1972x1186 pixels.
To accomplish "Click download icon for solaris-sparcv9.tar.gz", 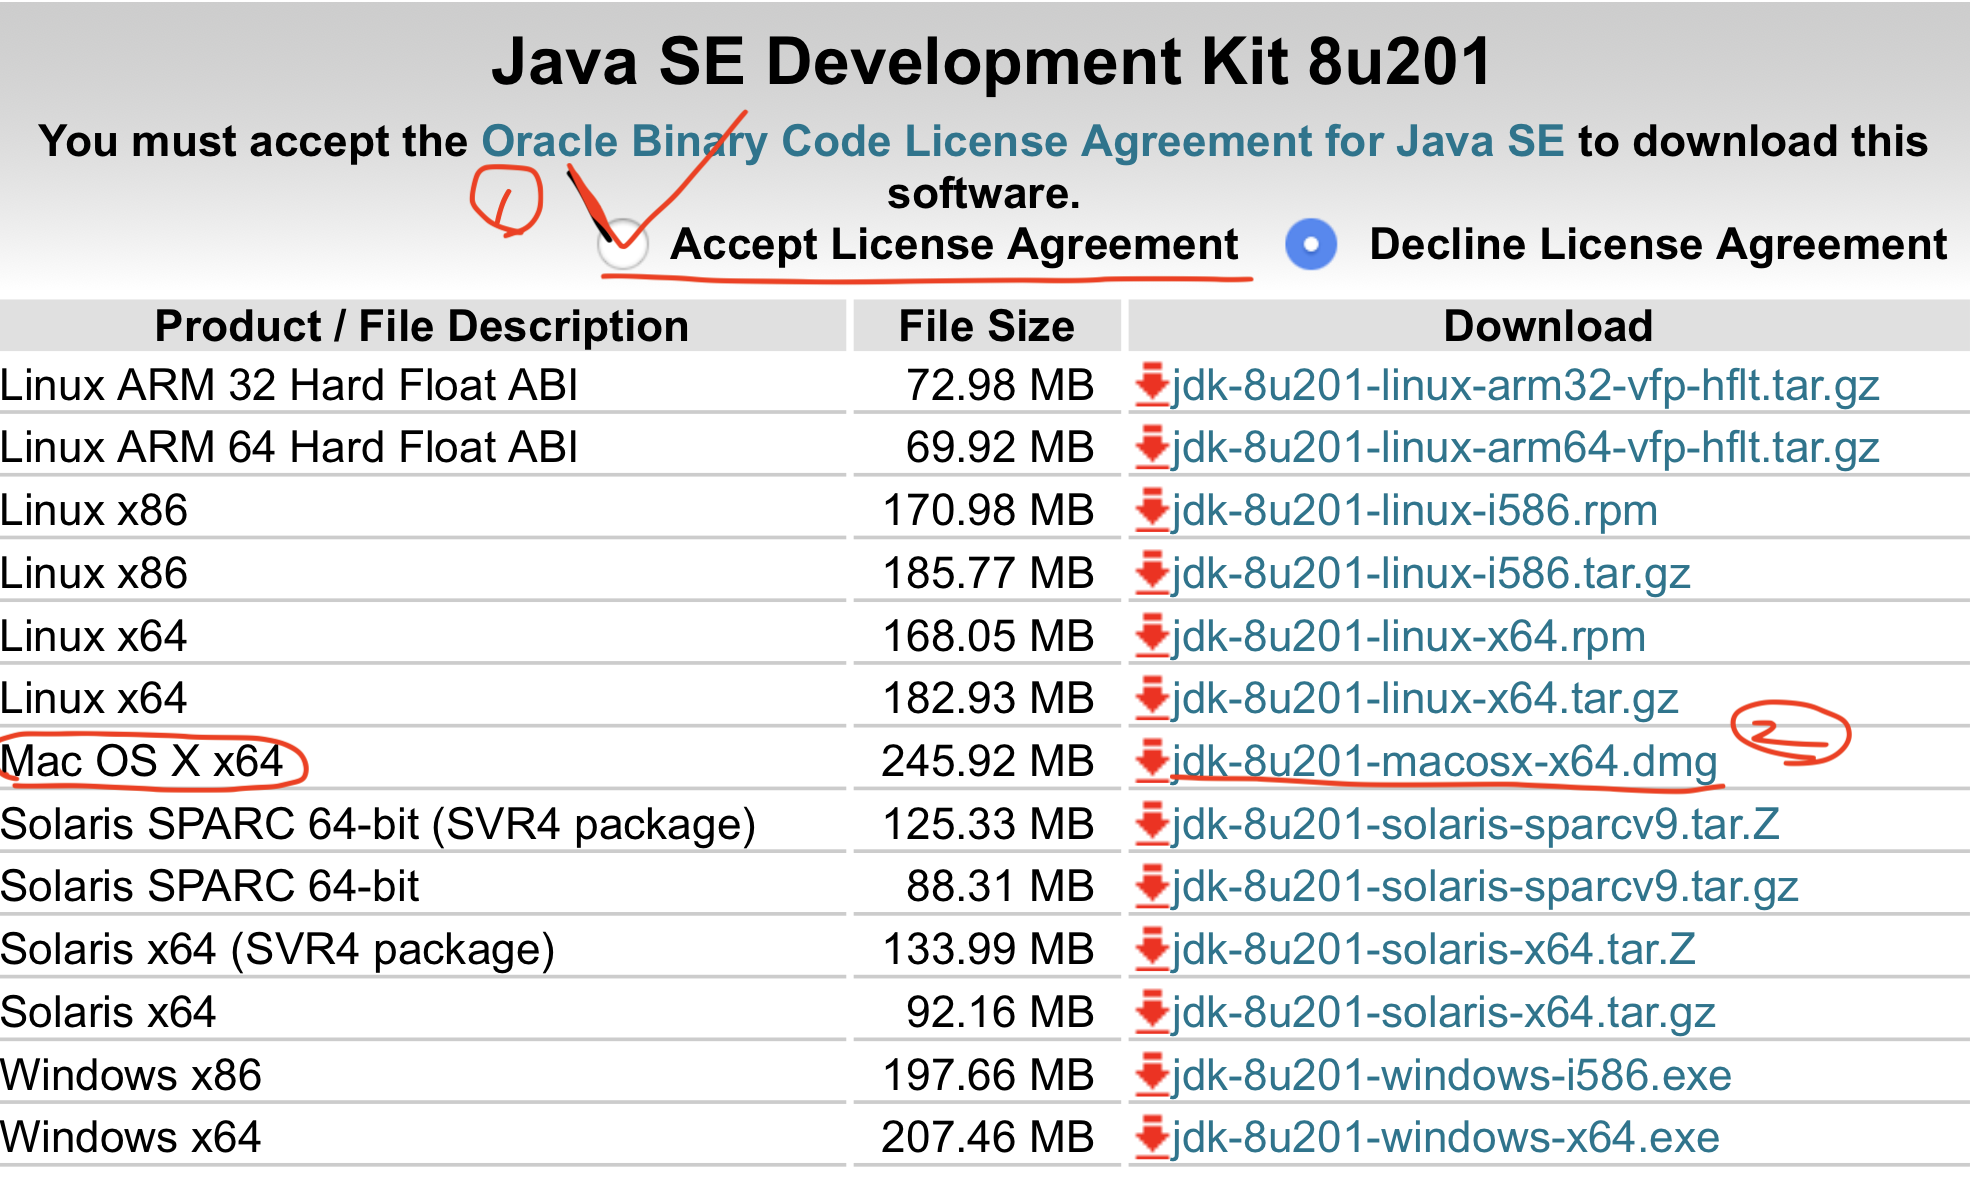I will (x=1152, y=886).
